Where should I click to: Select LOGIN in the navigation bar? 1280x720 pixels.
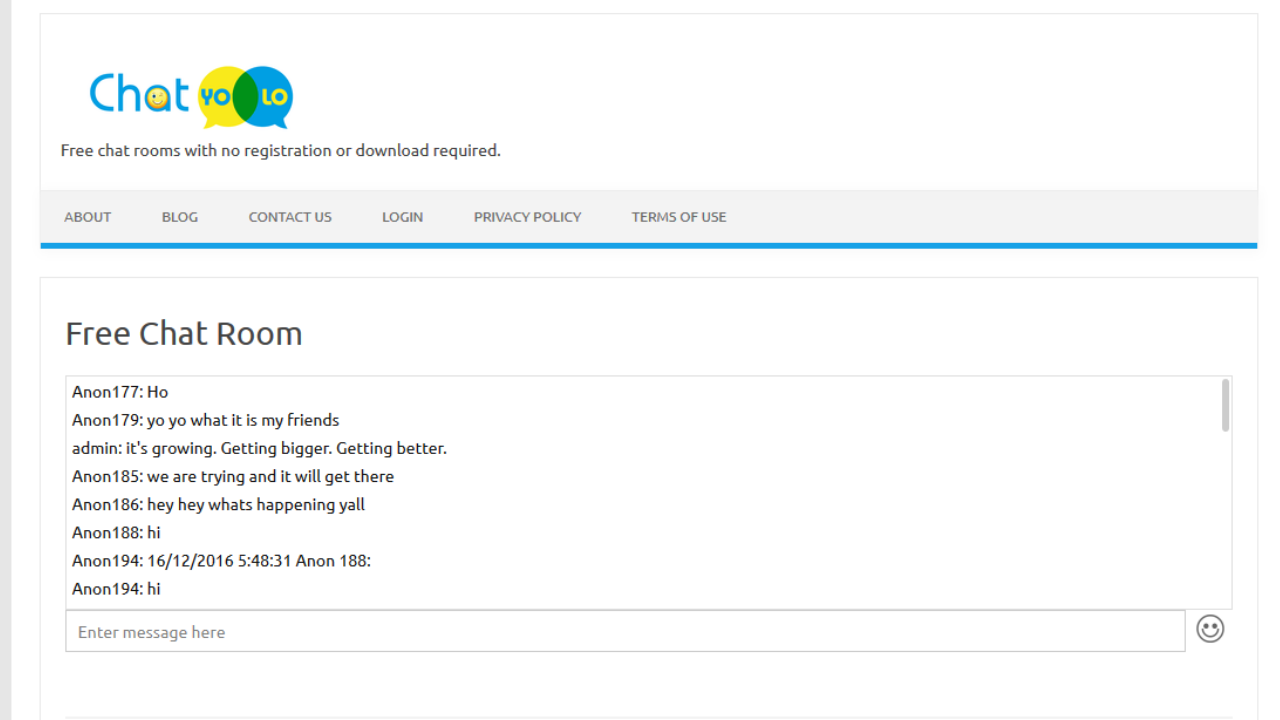[x=402, y=217]
